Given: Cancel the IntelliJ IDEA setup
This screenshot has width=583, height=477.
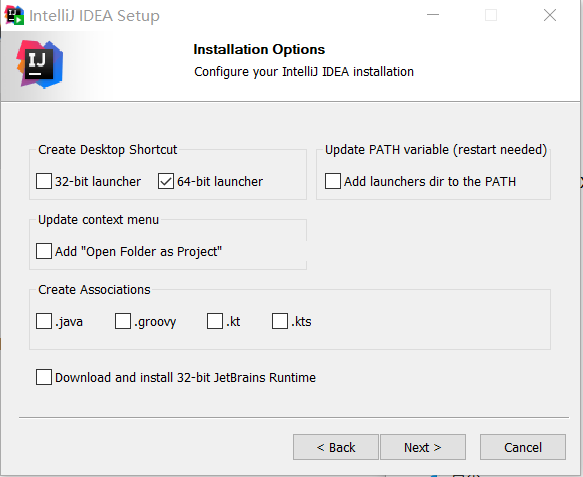Looking at the screenshot, I should coord(523,447).
